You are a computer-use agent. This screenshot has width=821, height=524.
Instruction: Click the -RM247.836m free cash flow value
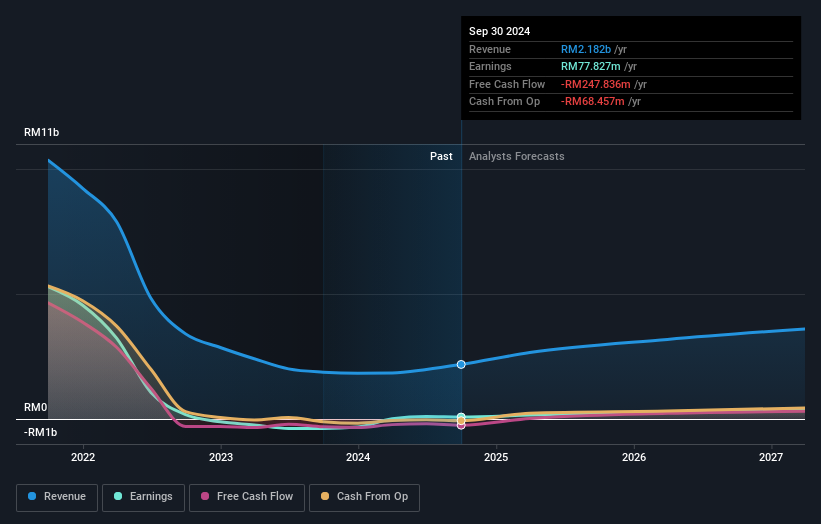click(x=595, y=84)
